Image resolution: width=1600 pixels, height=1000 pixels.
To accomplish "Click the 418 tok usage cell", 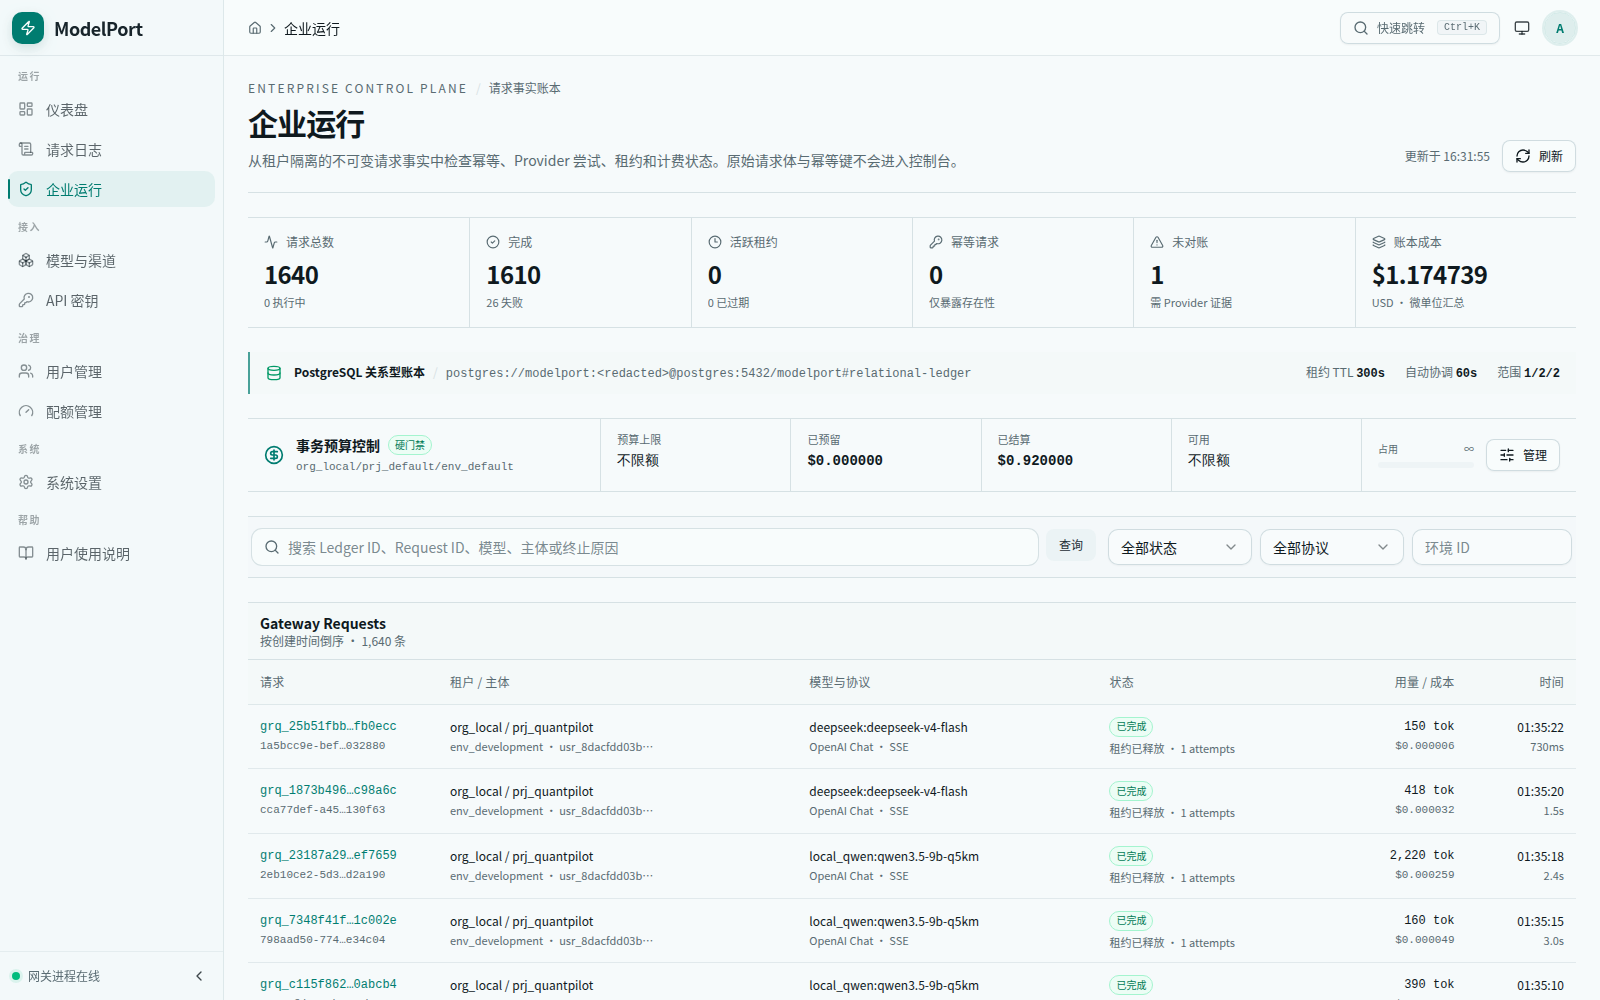I will [1429, 790].
